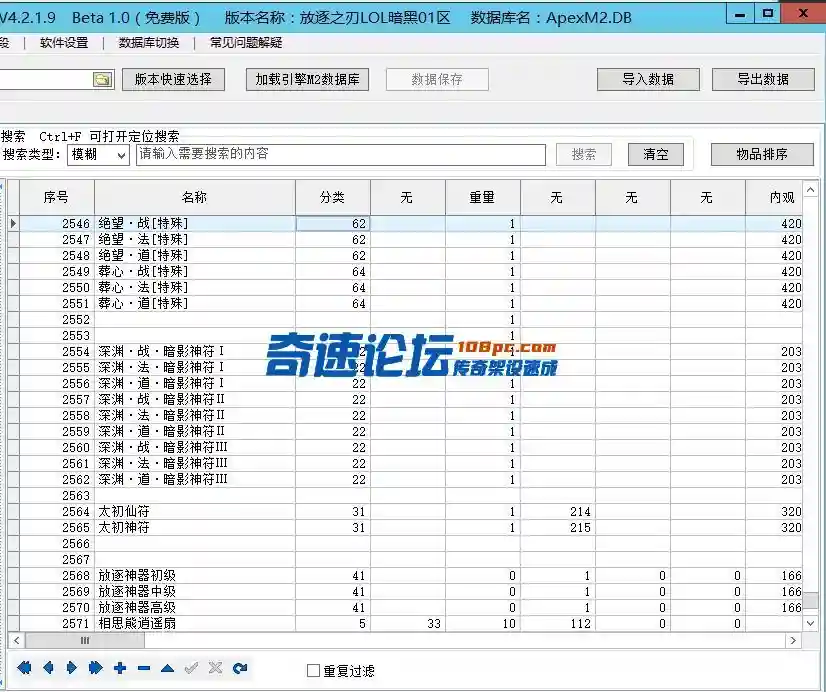The width and height of the screenshot is (826, 692).
Task: Select row 太初仙符
Action: (x=406, y=511)
